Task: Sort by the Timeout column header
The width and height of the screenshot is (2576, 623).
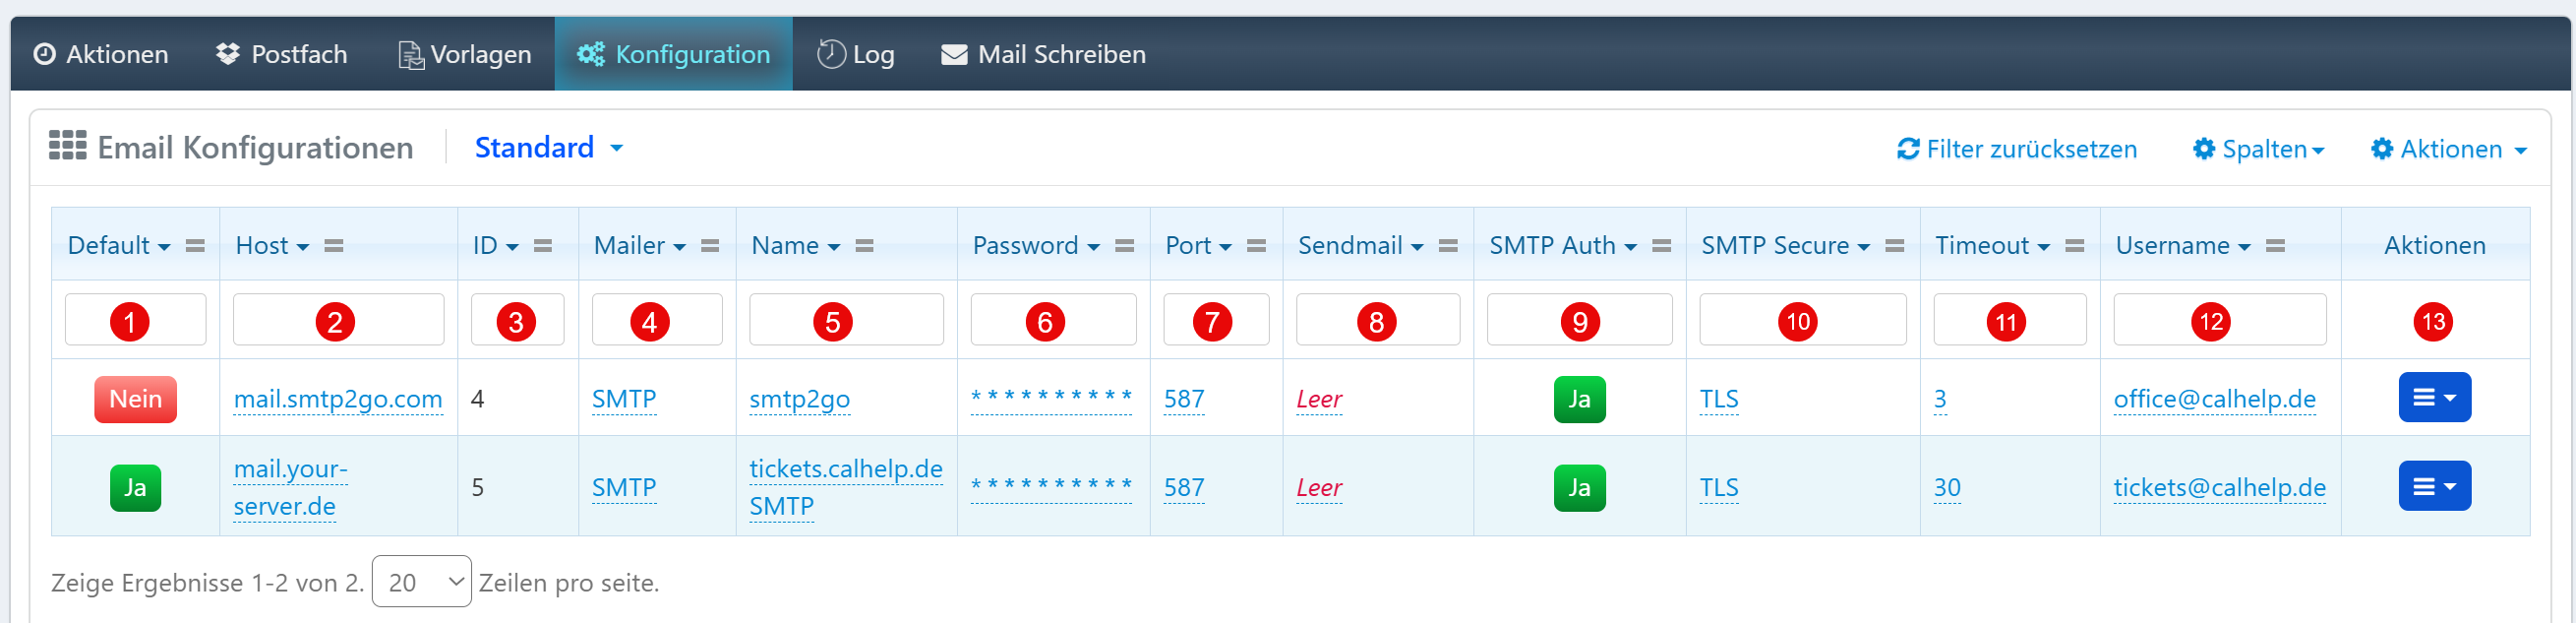Action: pyautogui.click(x=1981, y=246)
